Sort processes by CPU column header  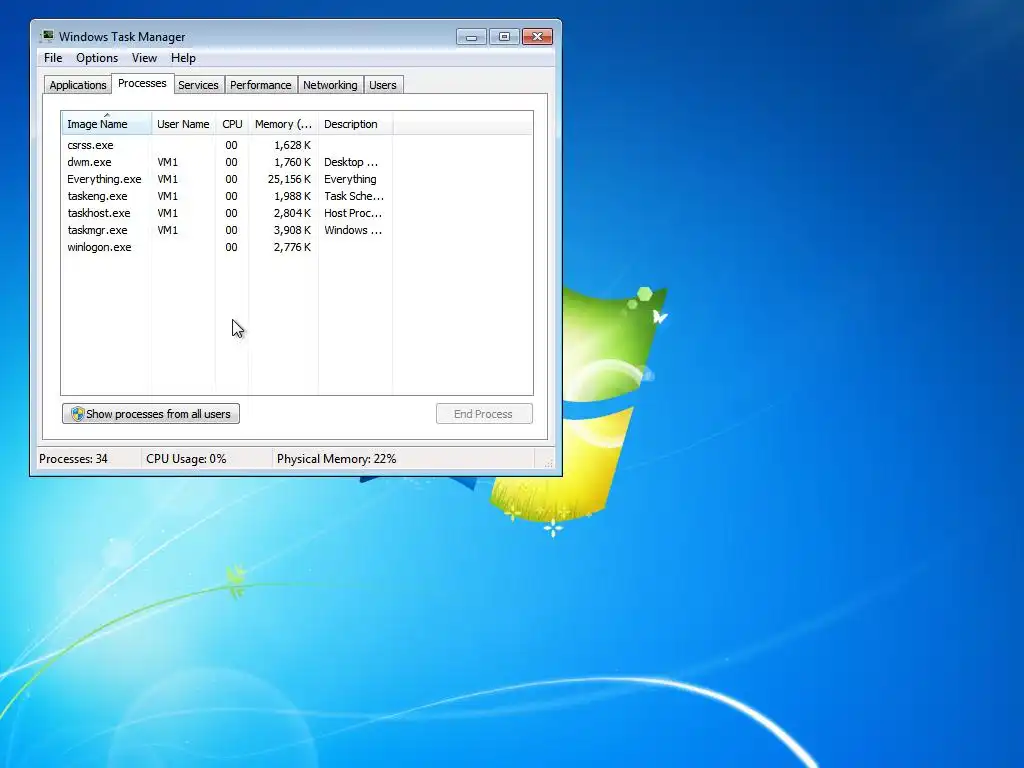coord(232,123)
